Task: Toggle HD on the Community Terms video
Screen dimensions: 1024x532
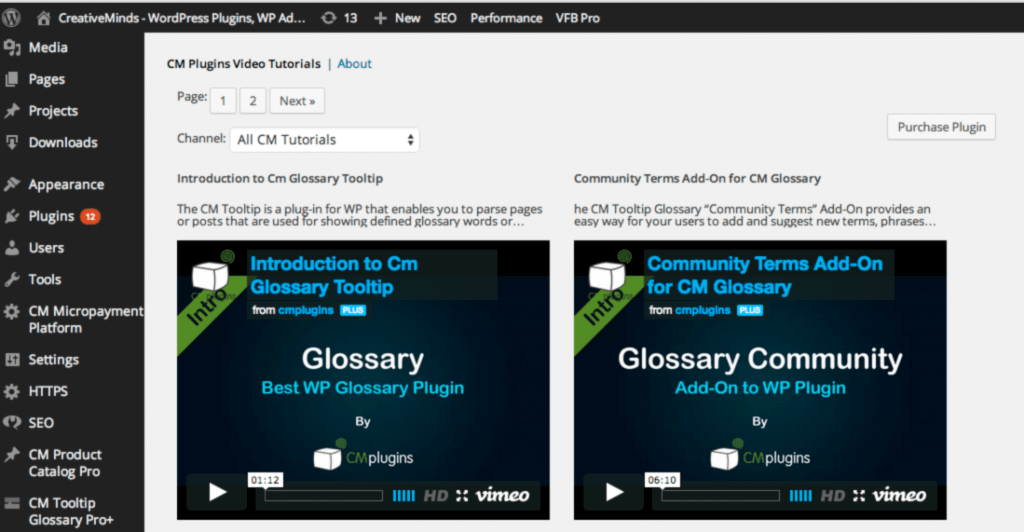Action: coord(833,496)
